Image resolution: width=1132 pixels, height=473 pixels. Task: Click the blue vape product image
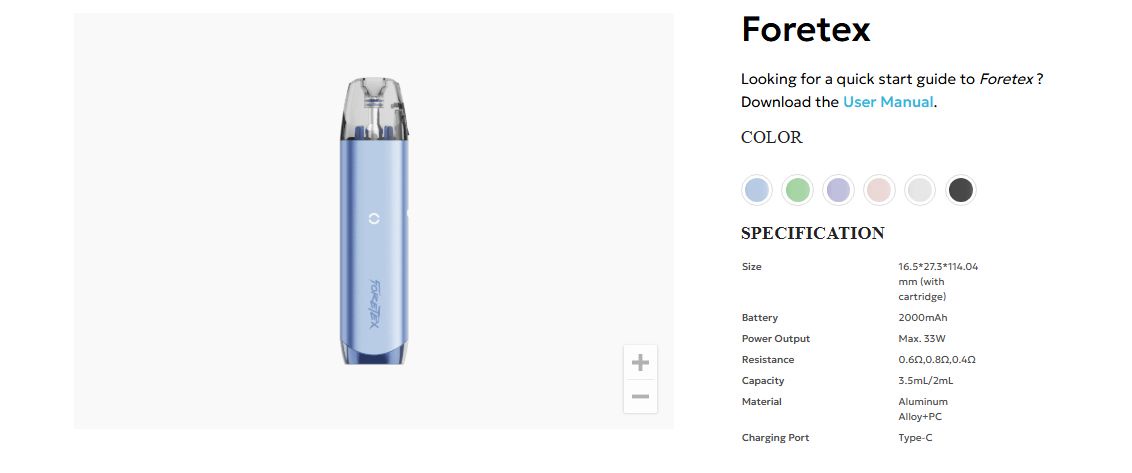click(374, 240)
